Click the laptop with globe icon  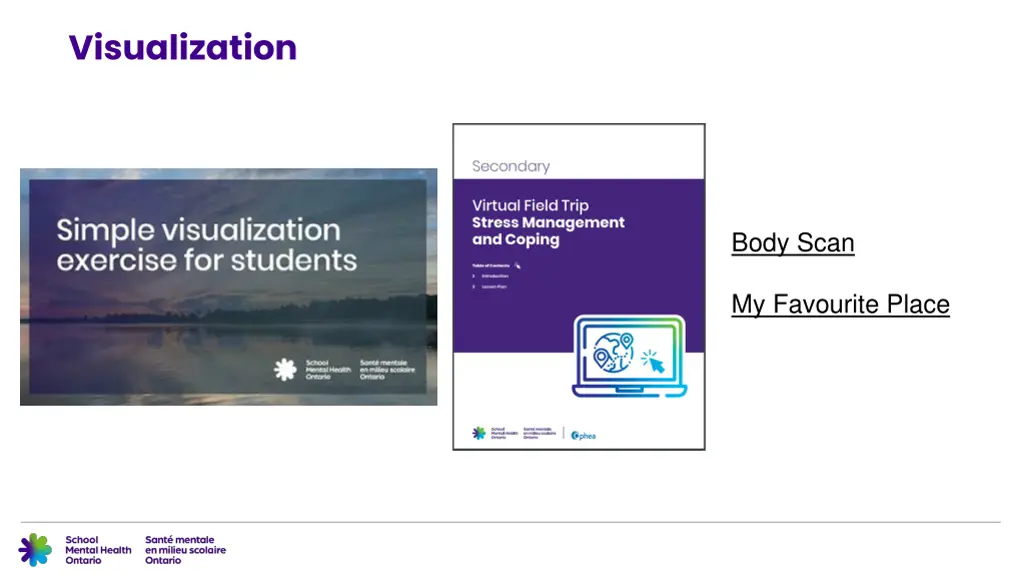[629, 358]
